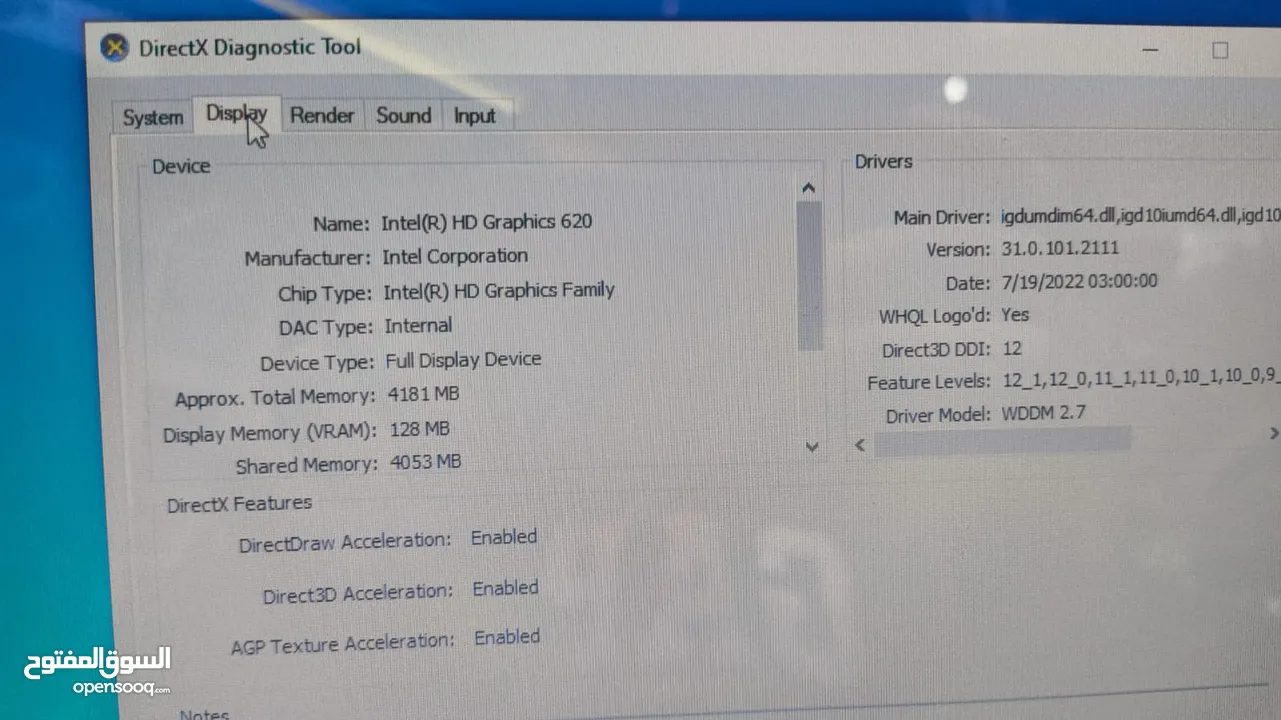This screenshot has height=720, width=1281.
Task: Click the AGP Texture Acceleration Enabled value
Action: click(507, 637)
